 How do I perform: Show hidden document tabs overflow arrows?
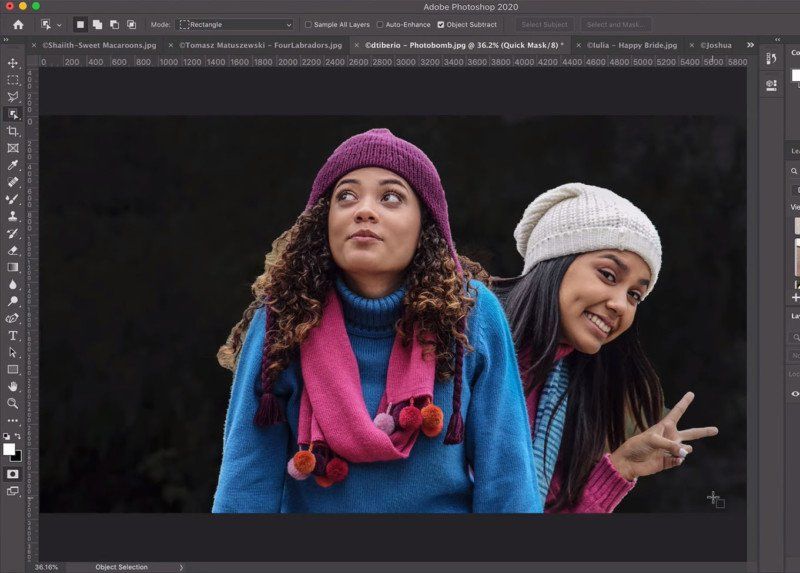[x=750, y=45]
